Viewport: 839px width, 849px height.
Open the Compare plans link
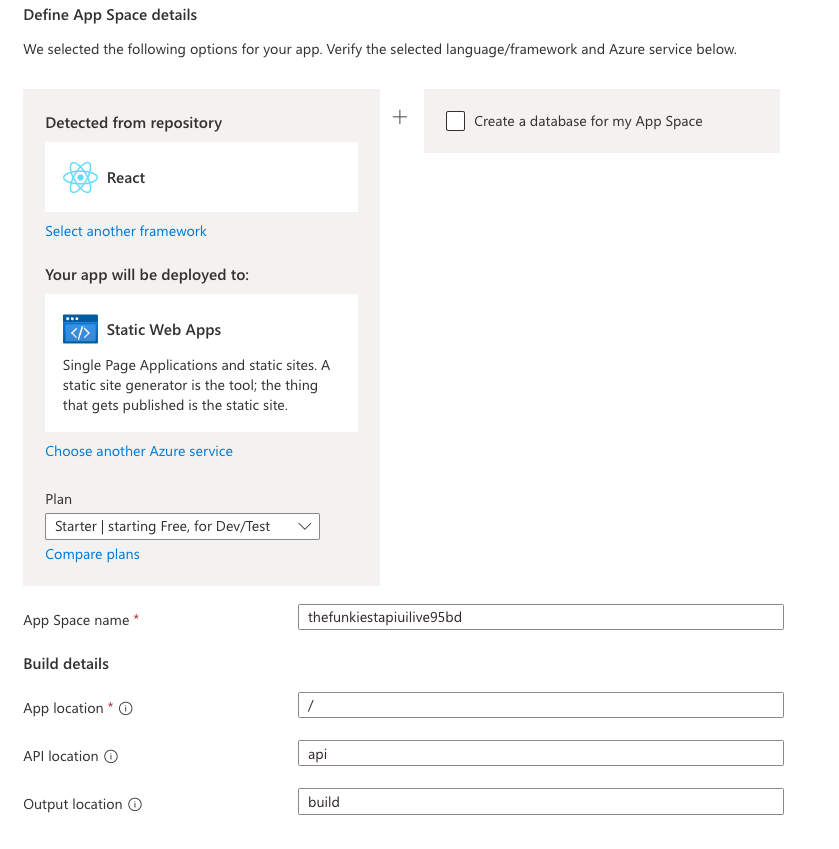coord(92,554)
